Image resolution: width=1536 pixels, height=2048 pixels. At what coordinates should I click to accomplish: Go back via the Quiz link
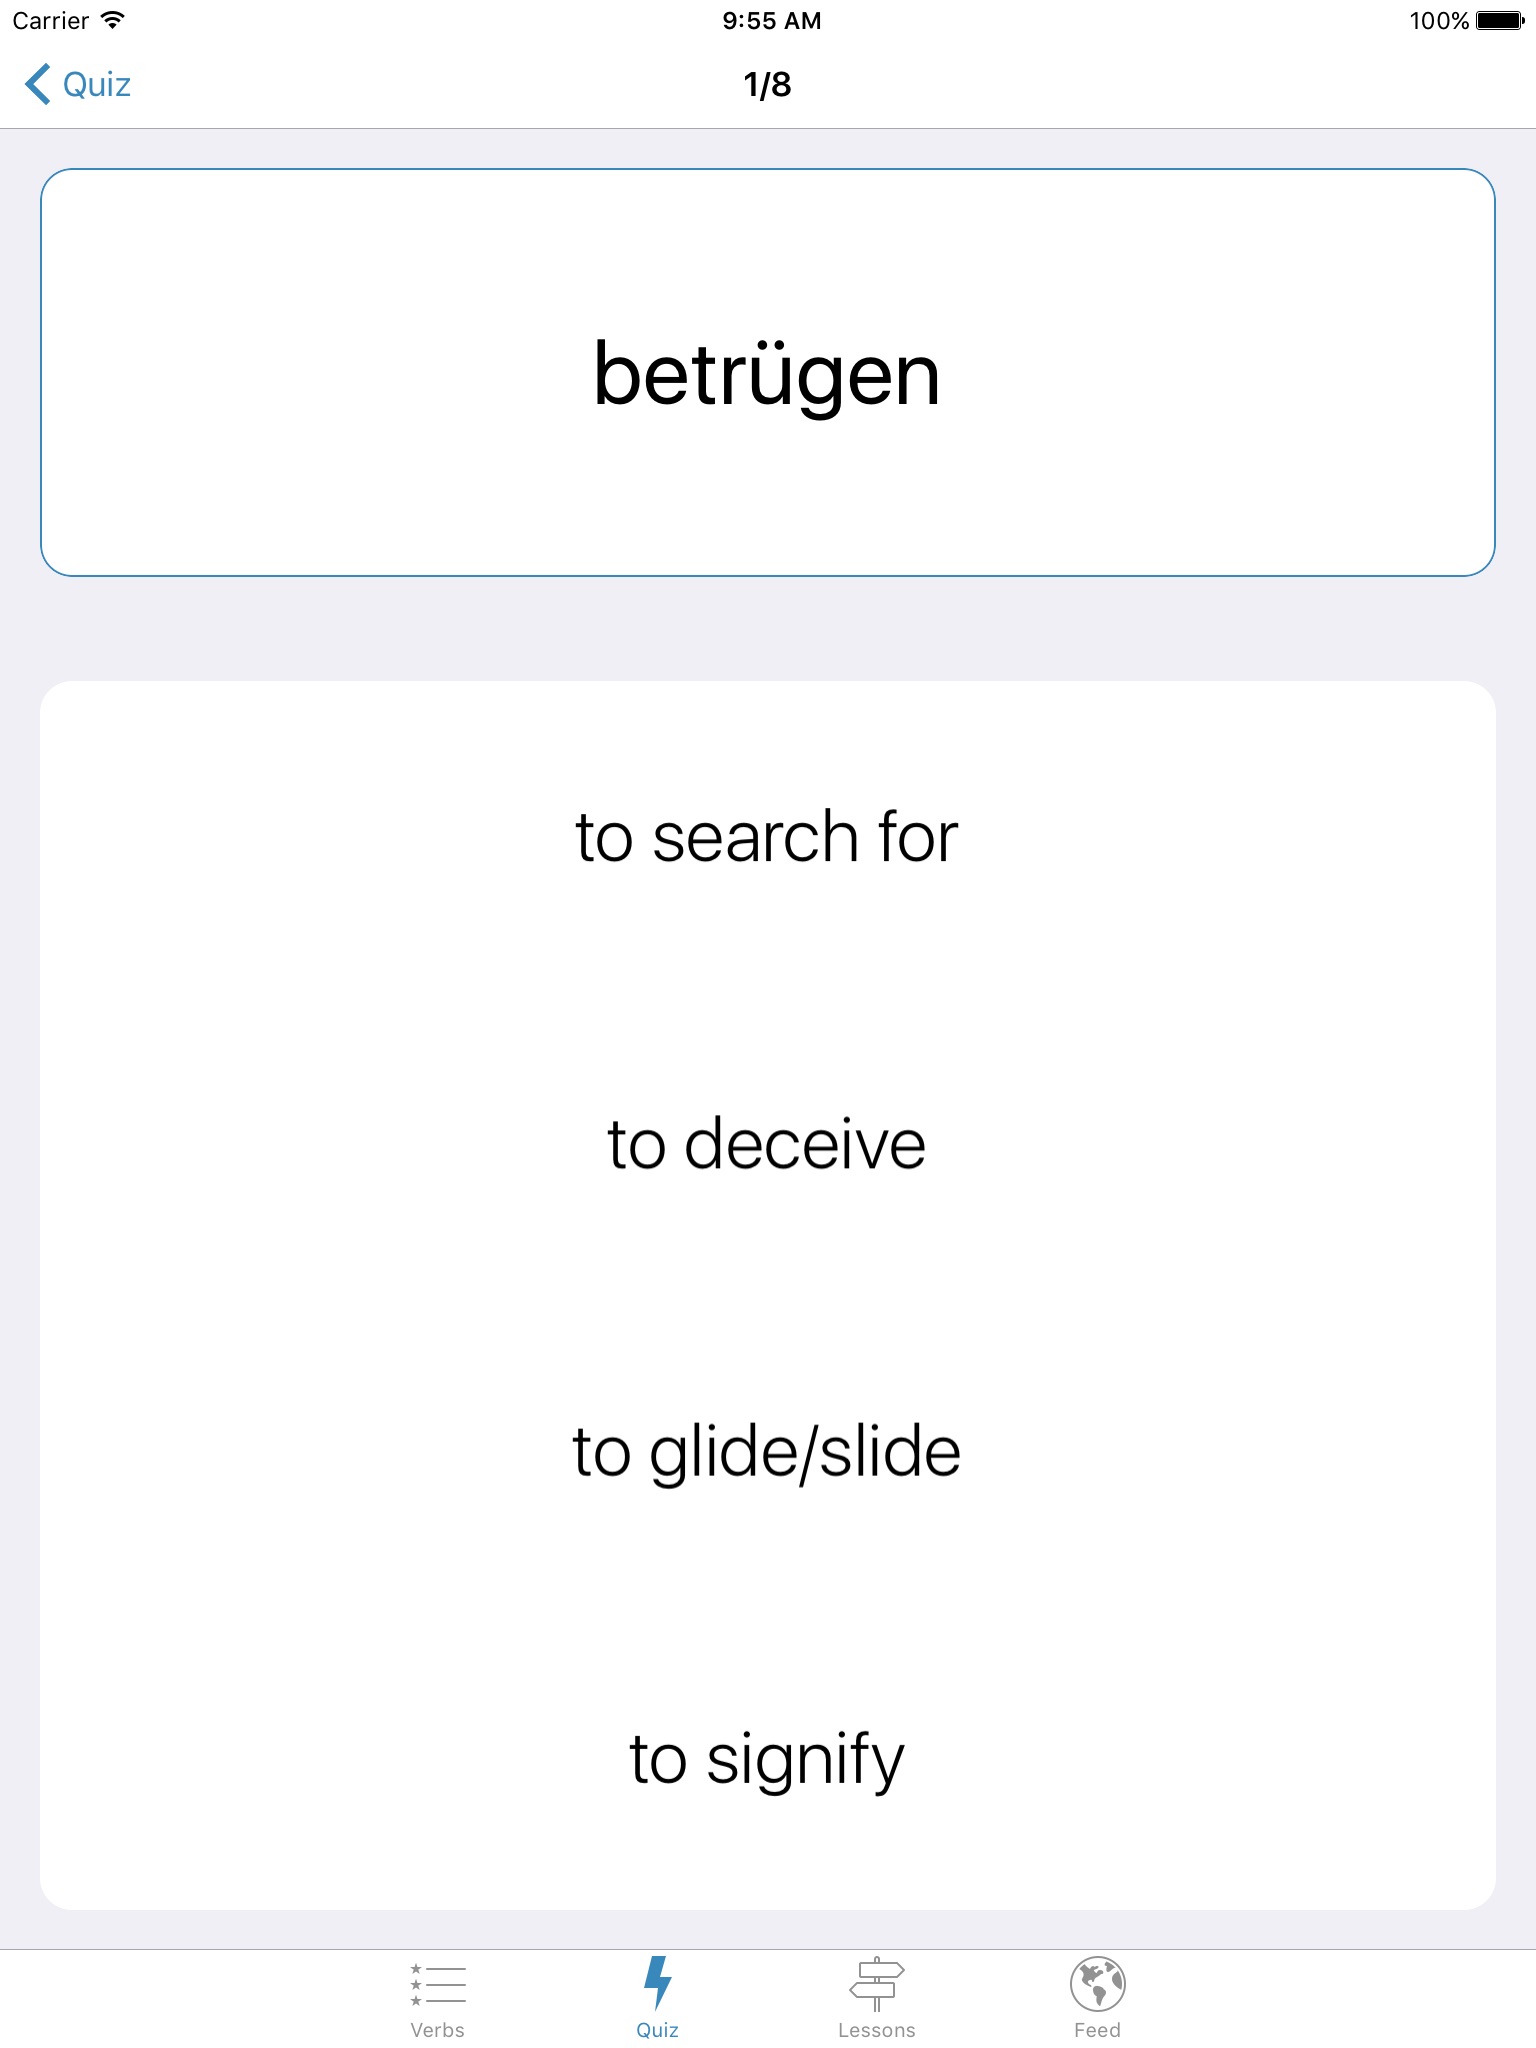click(x=97, y=85)
